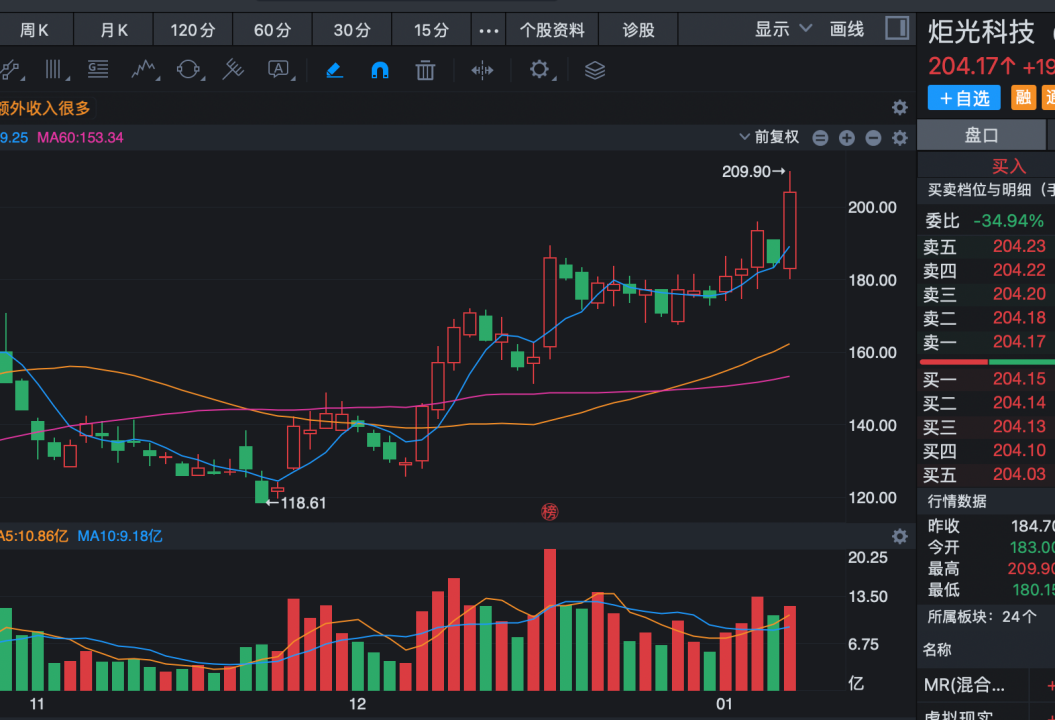Select the 盘口 order book tab
This screenshot has height=720, width=1055.
coord(981,135)
